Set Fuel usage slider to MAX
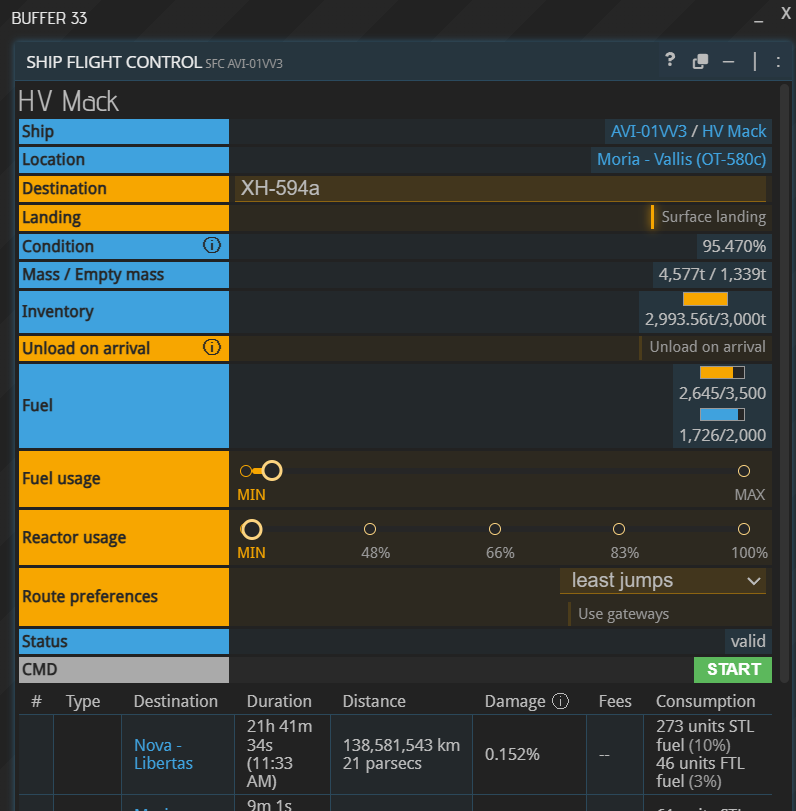This screenshot has height=811, width=796. coord(743,471)
